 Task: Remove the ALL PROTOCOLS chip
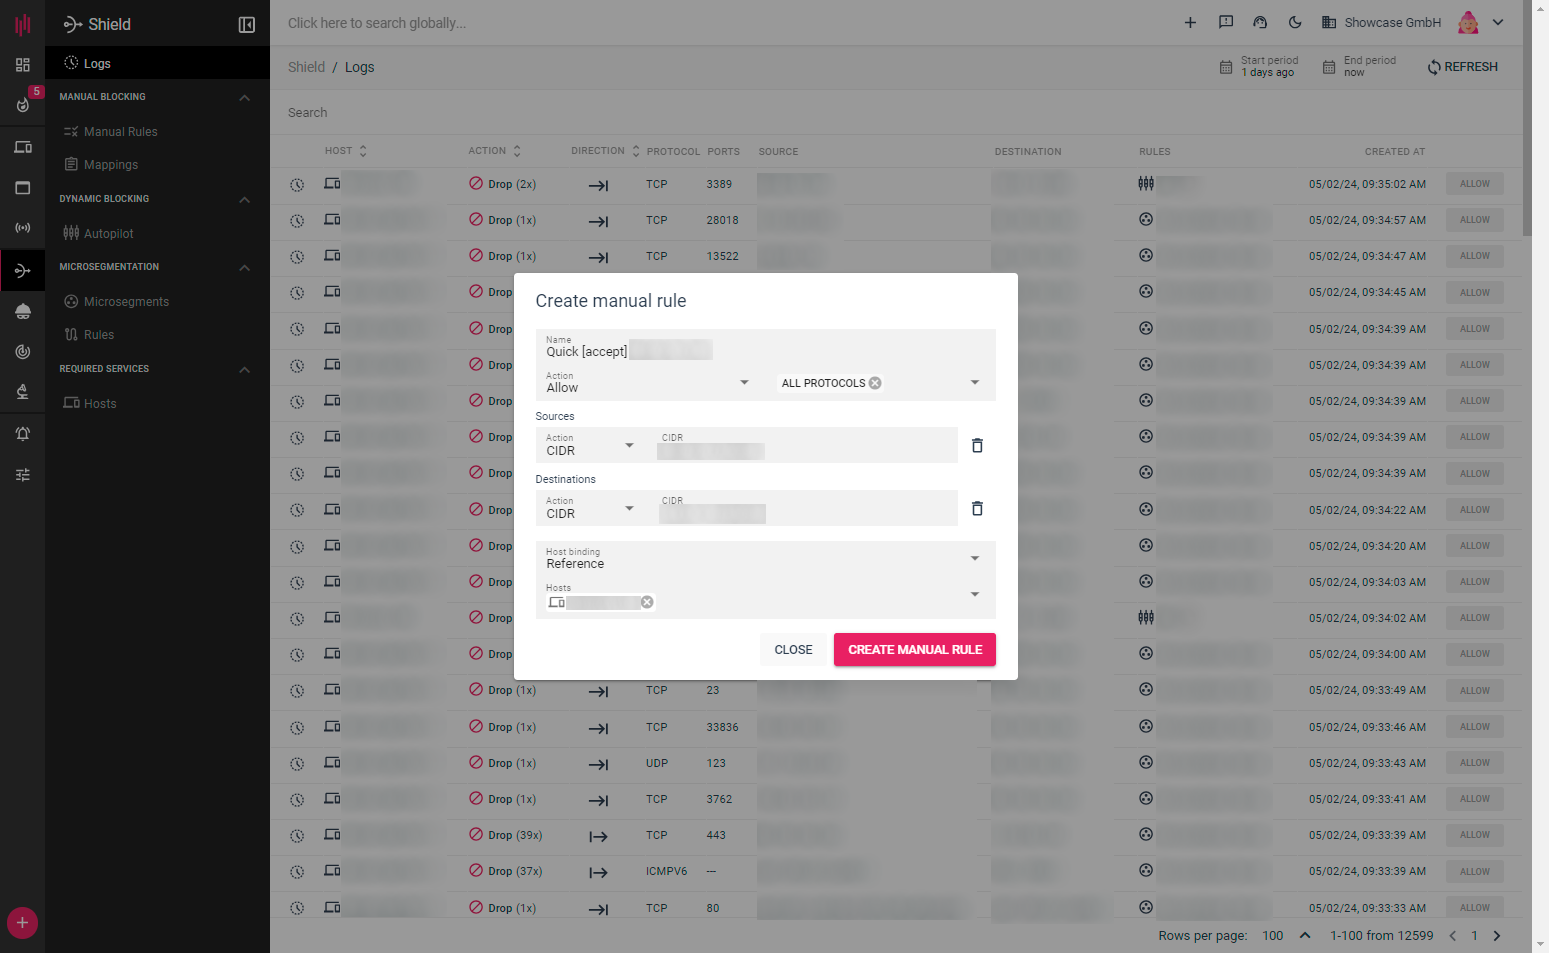tap(875, 383)
